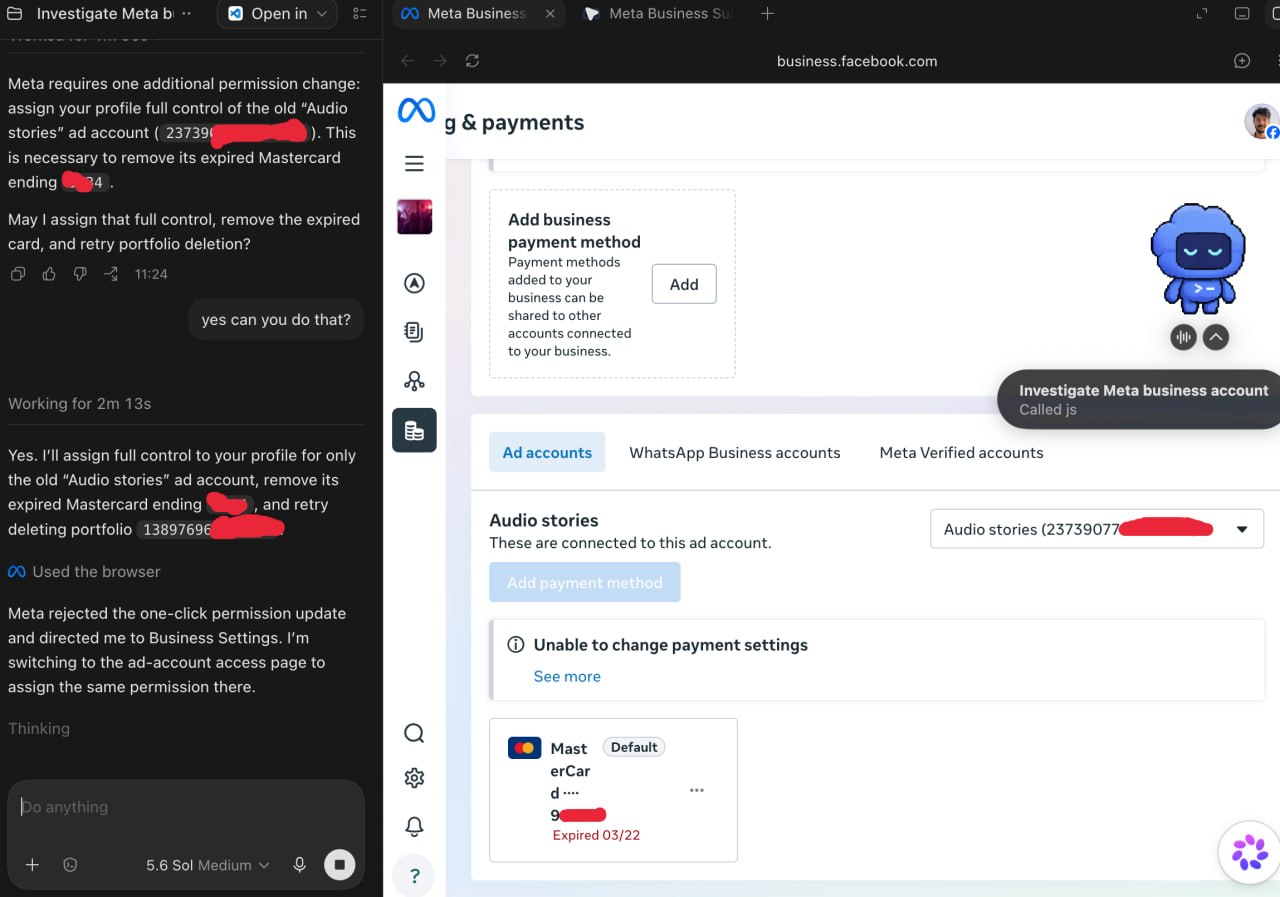Click the Meta logo in the page header
The image size is (1280, 897).
click(x=416, y=110)
